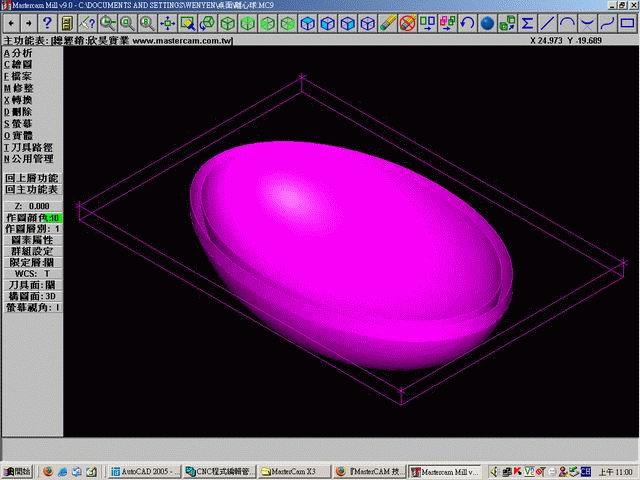The height and width of the screenshot is (480, 640).
Task: Set side graphics view (green side-face cube)
Action: point(287,23)
